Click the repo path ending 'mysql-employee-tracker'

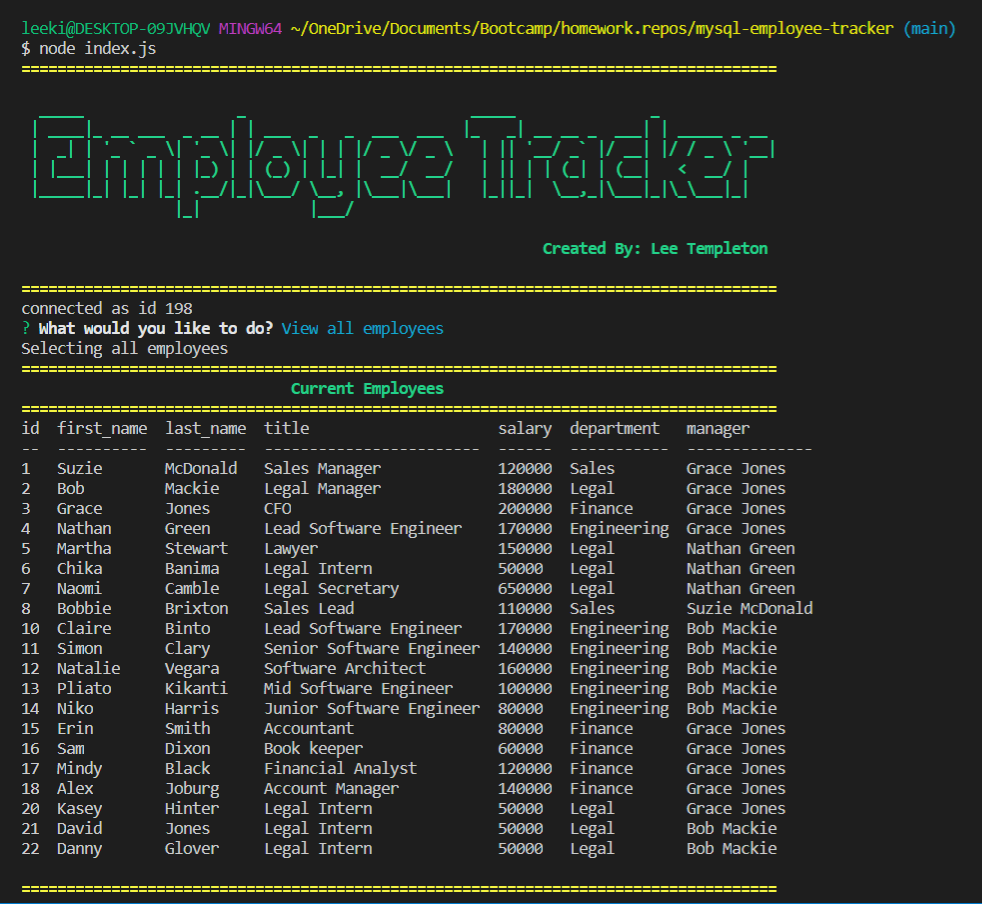pos(592,29)
